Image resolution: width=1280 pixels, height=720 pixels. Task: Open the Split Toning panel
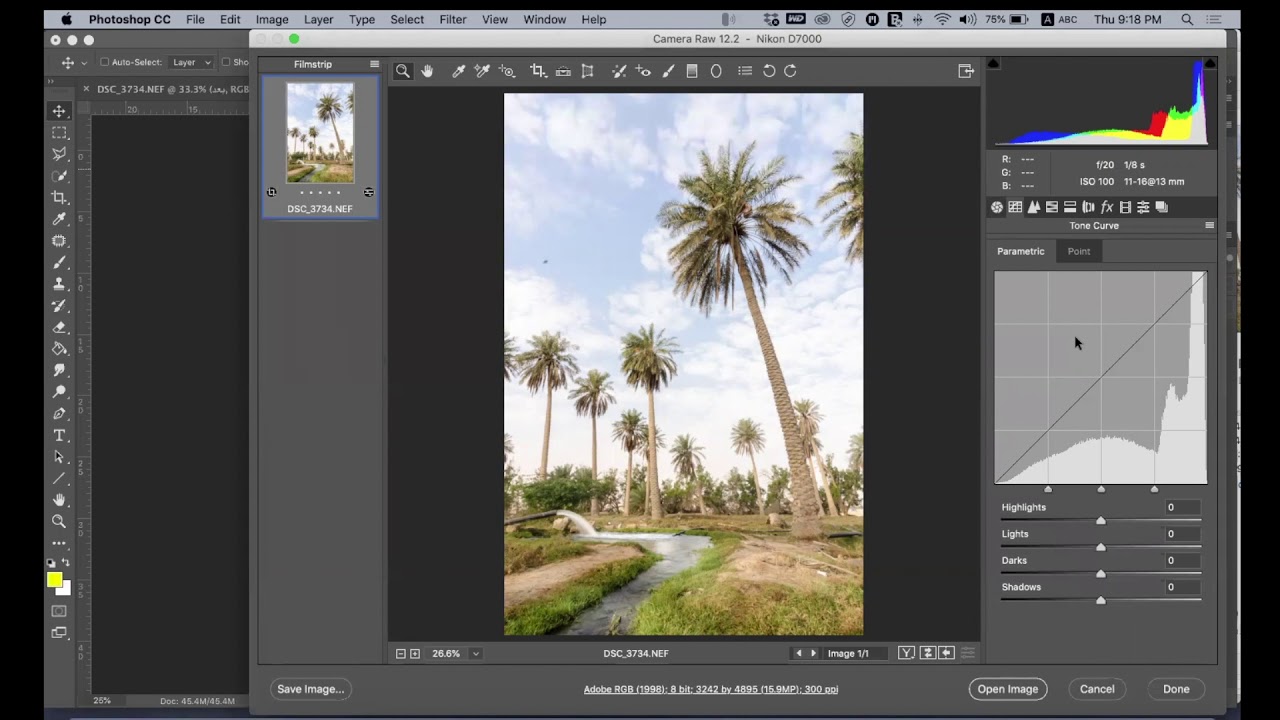tap(1070, 207)
